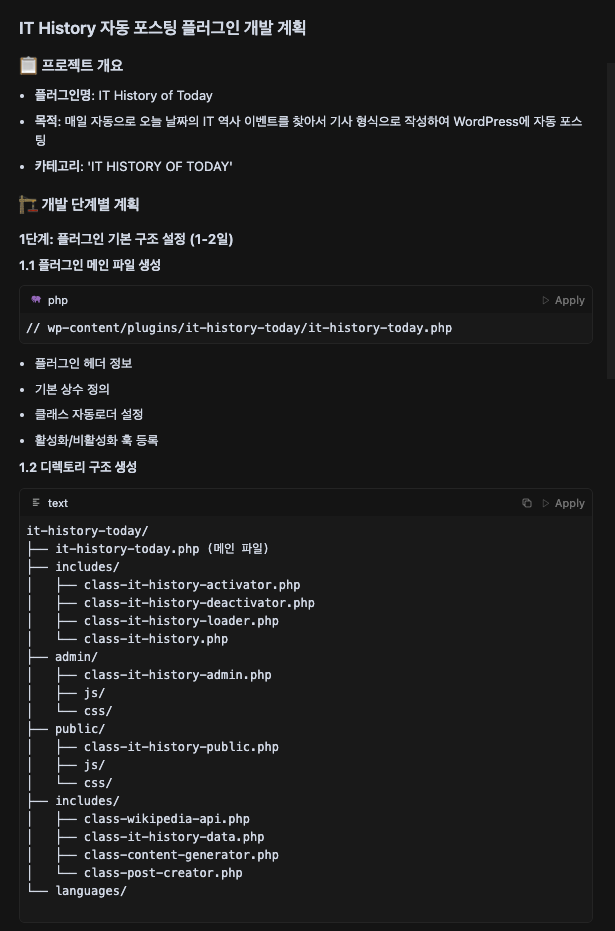Click the '1.2 디렉토리 구조 생성' subheading
Image resolution: width=615 pixels, height=931 pixels.
[x=78, y=467]
